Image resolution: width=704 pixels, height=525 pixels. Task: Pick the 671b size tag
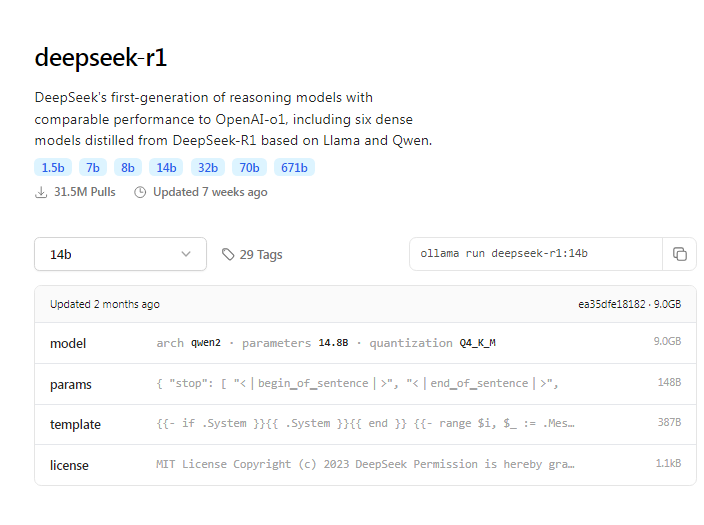294,168
